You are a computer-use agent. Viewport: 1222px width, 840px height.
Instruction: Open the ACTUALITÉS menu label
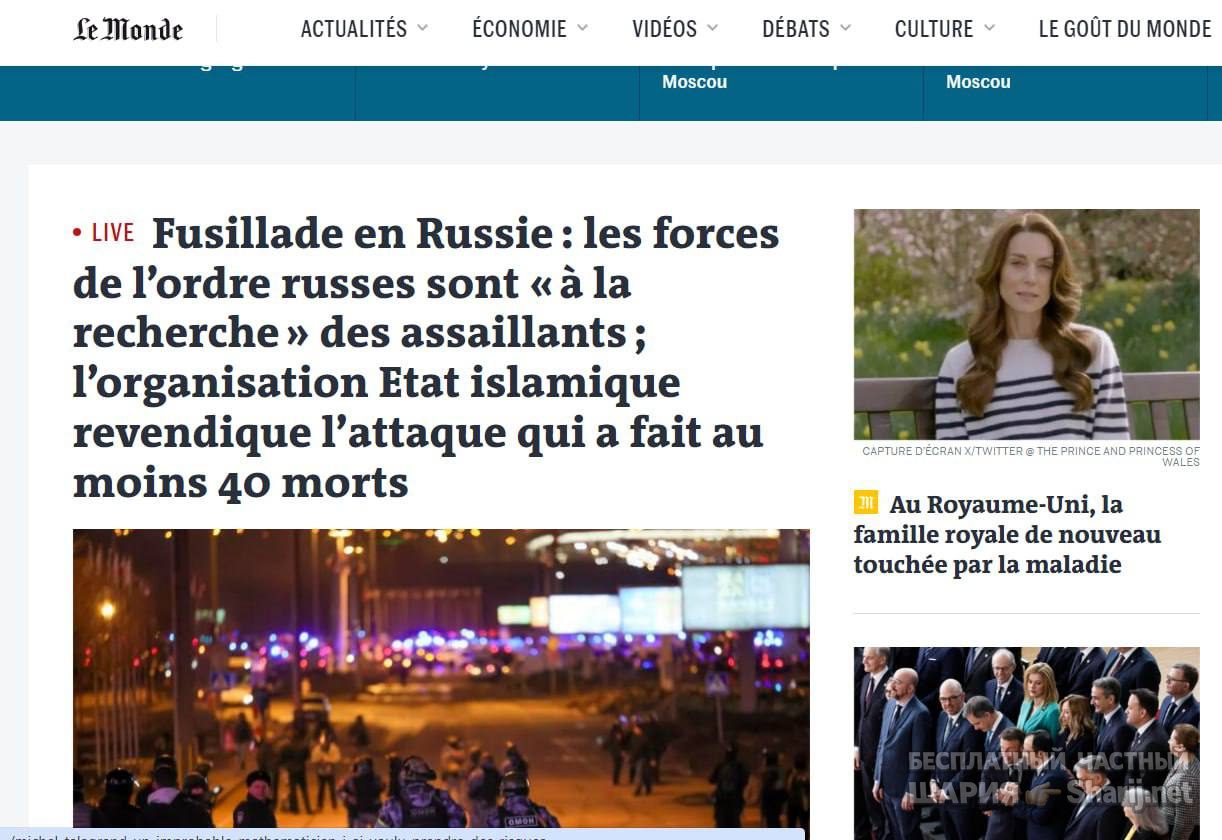pos(354,29)
